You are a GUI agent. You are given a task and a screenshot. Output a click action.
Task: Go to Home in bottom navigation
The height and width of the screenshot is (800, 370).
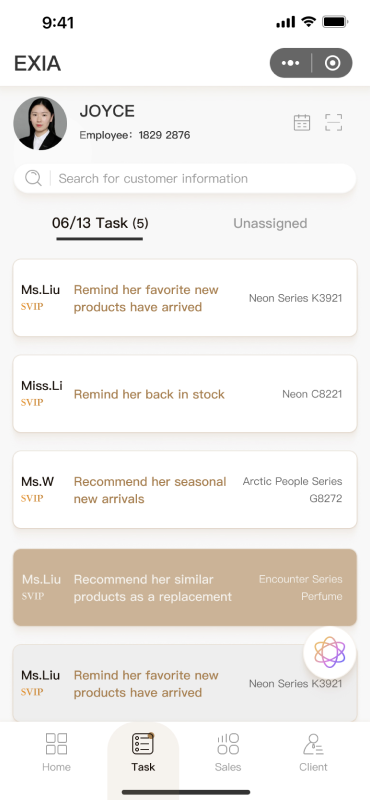coord(56,752)
